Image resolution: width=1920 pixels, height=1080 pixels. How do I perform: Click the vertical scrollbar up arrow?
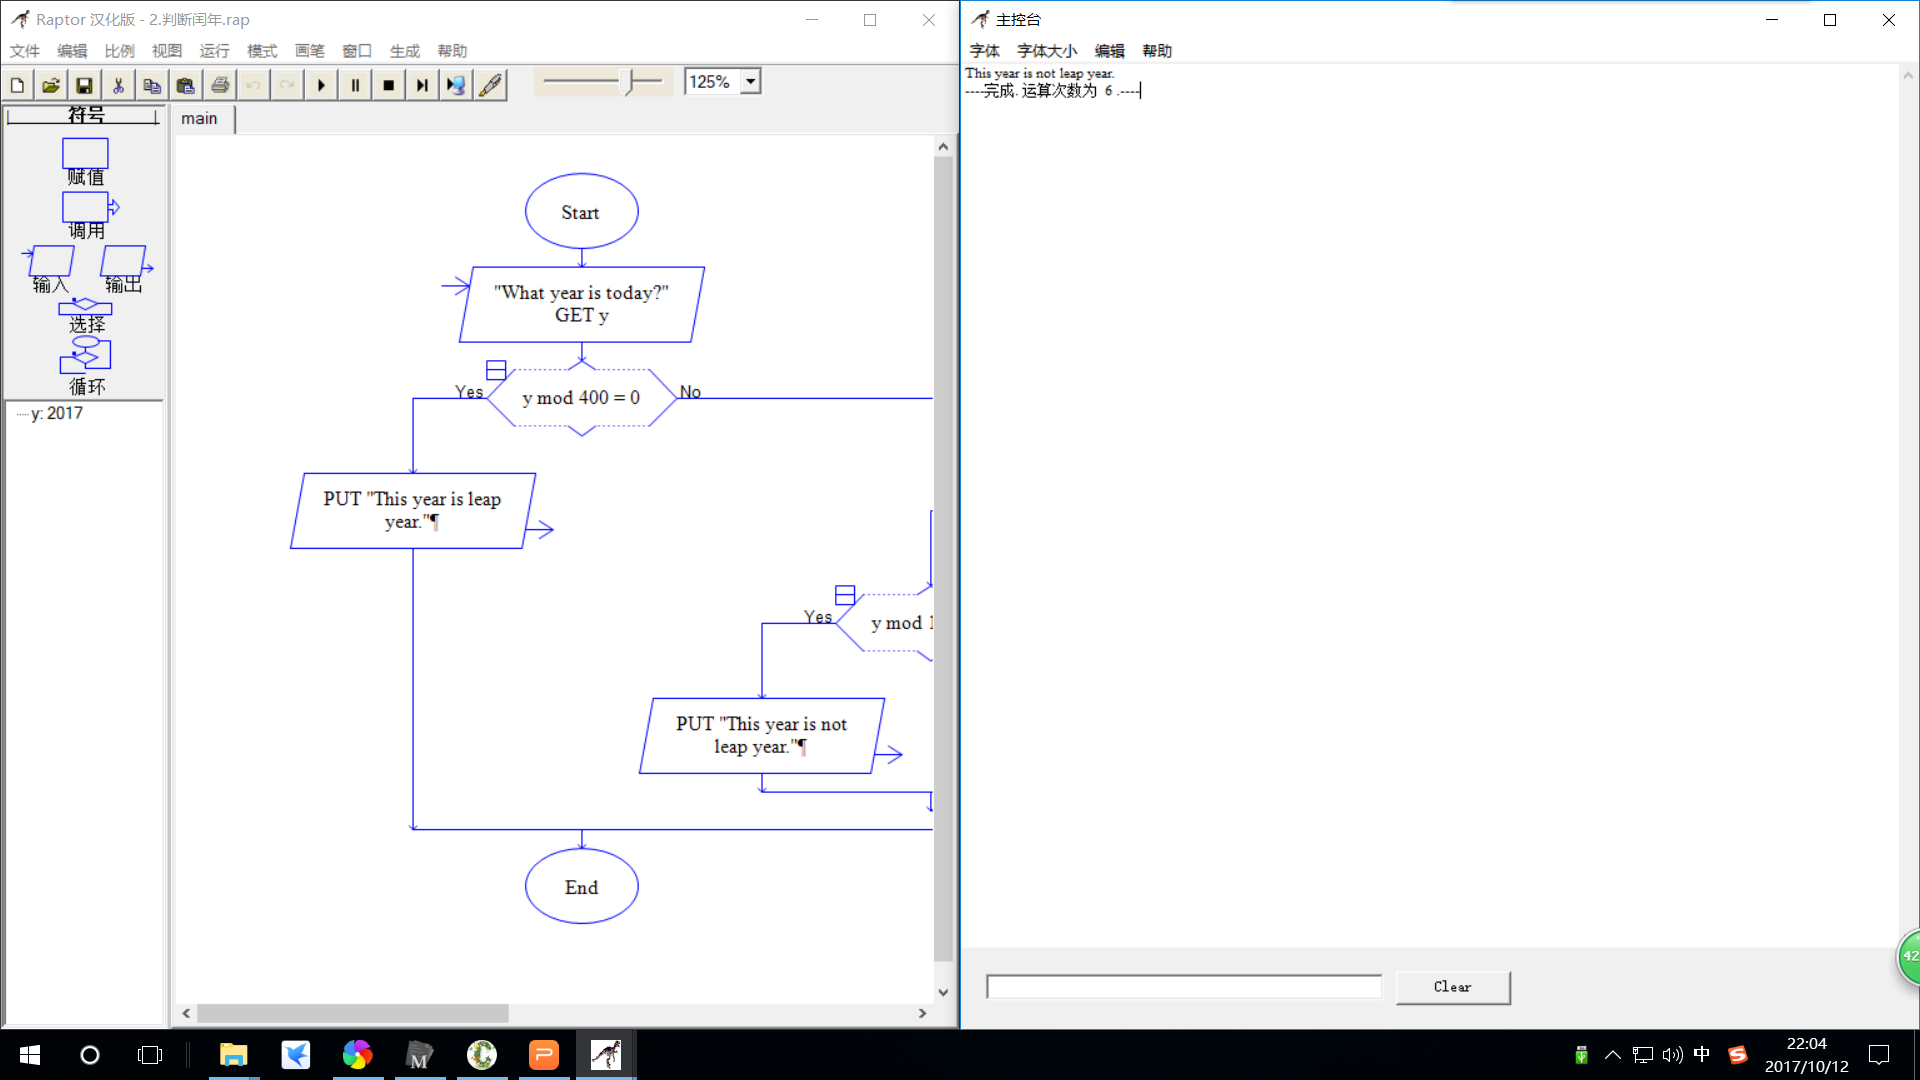click(x=943, y=147)
